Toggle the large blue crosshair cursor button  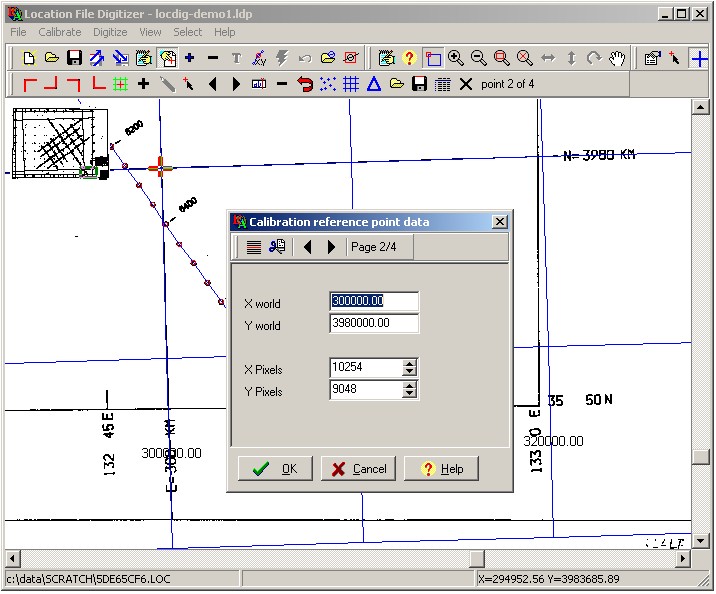699,58
